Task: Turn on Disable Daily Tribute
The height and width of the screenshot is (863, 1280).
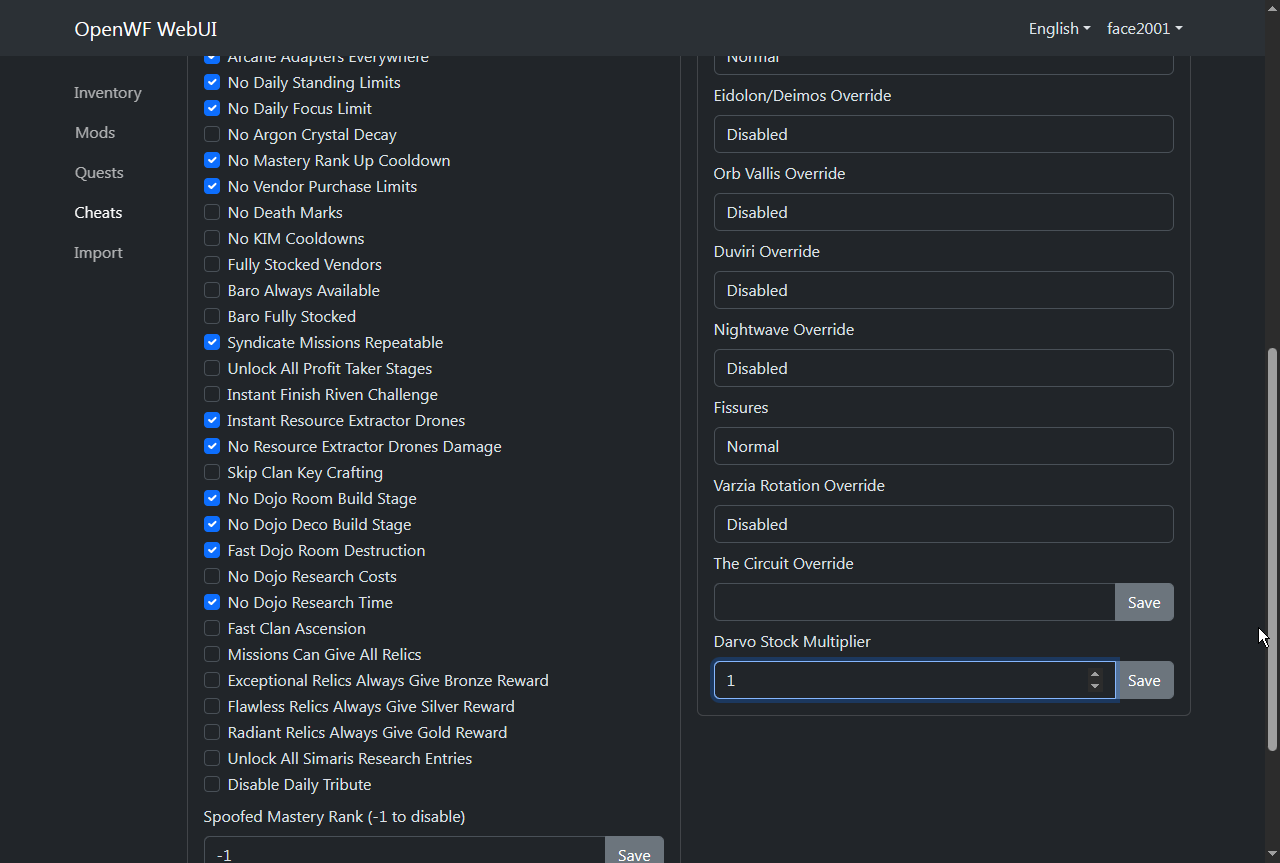Action: coord(212,784)
